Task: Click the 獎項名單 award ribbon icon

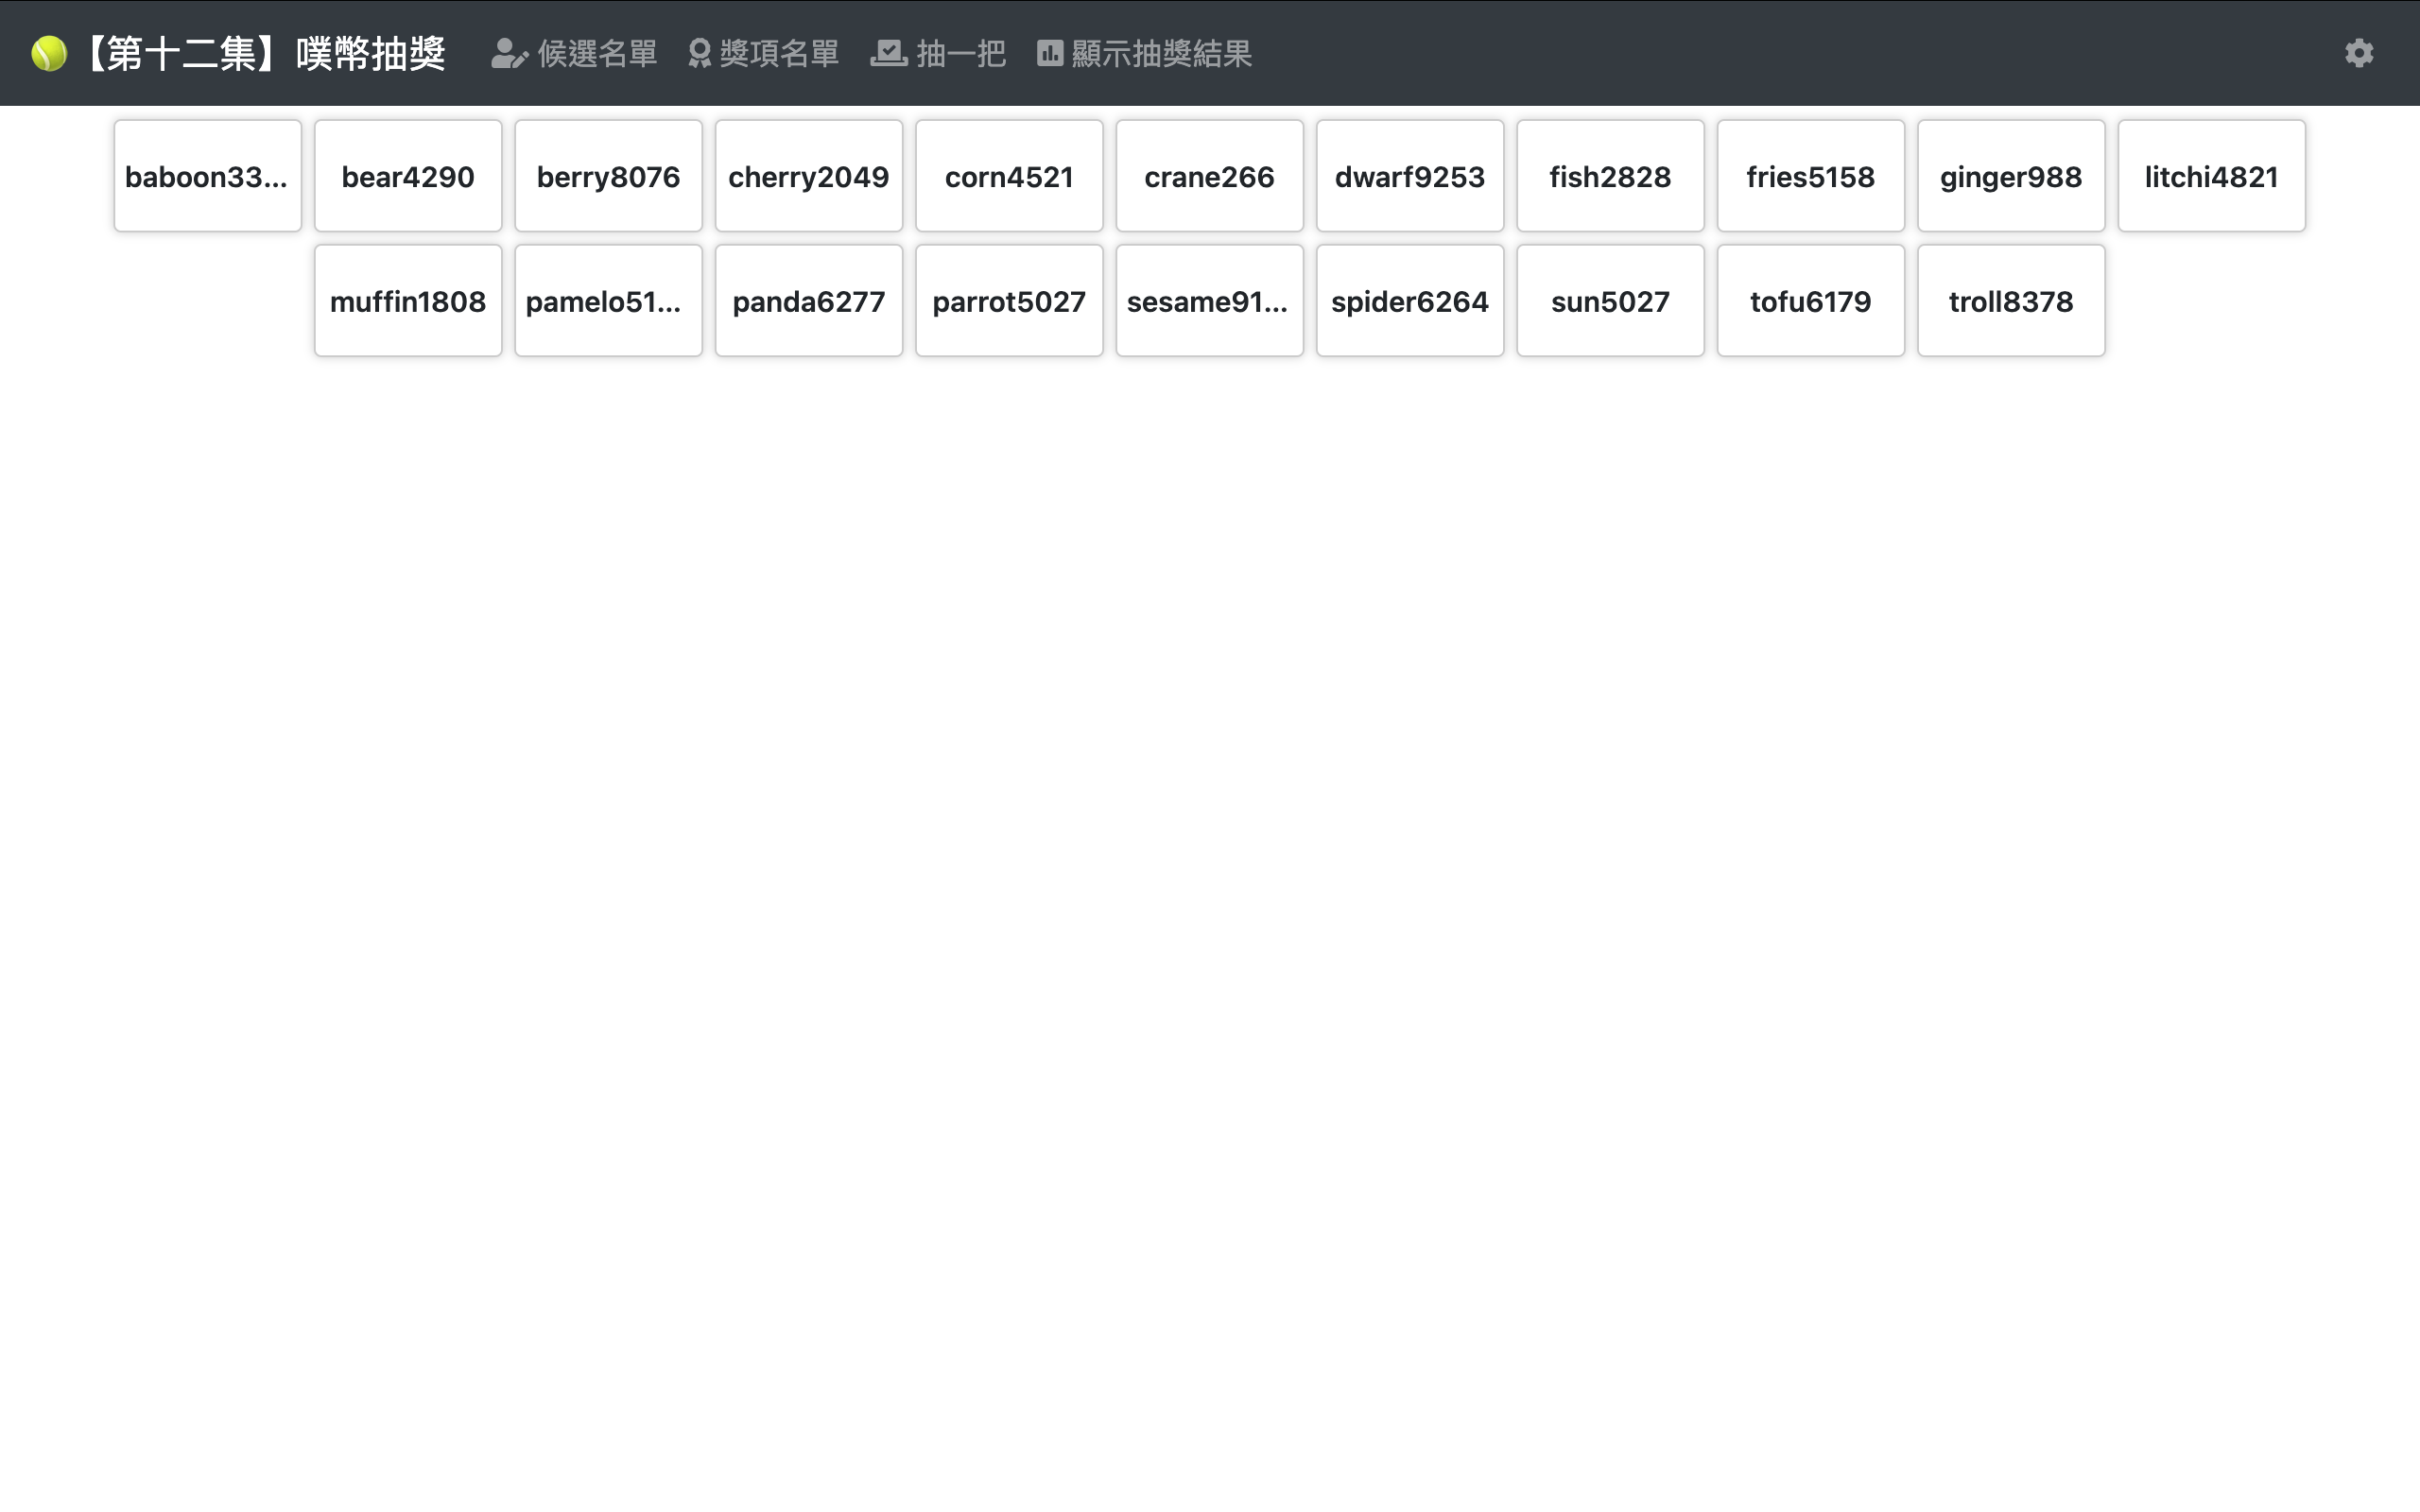Action: tap(699, 53)
